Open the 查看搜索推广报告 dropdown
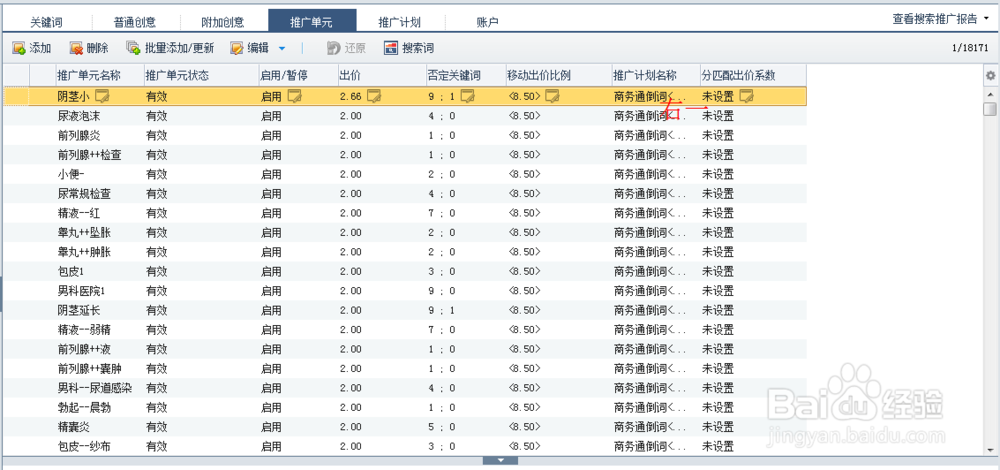The image size is (1000, 470). [x=940, y=19]
